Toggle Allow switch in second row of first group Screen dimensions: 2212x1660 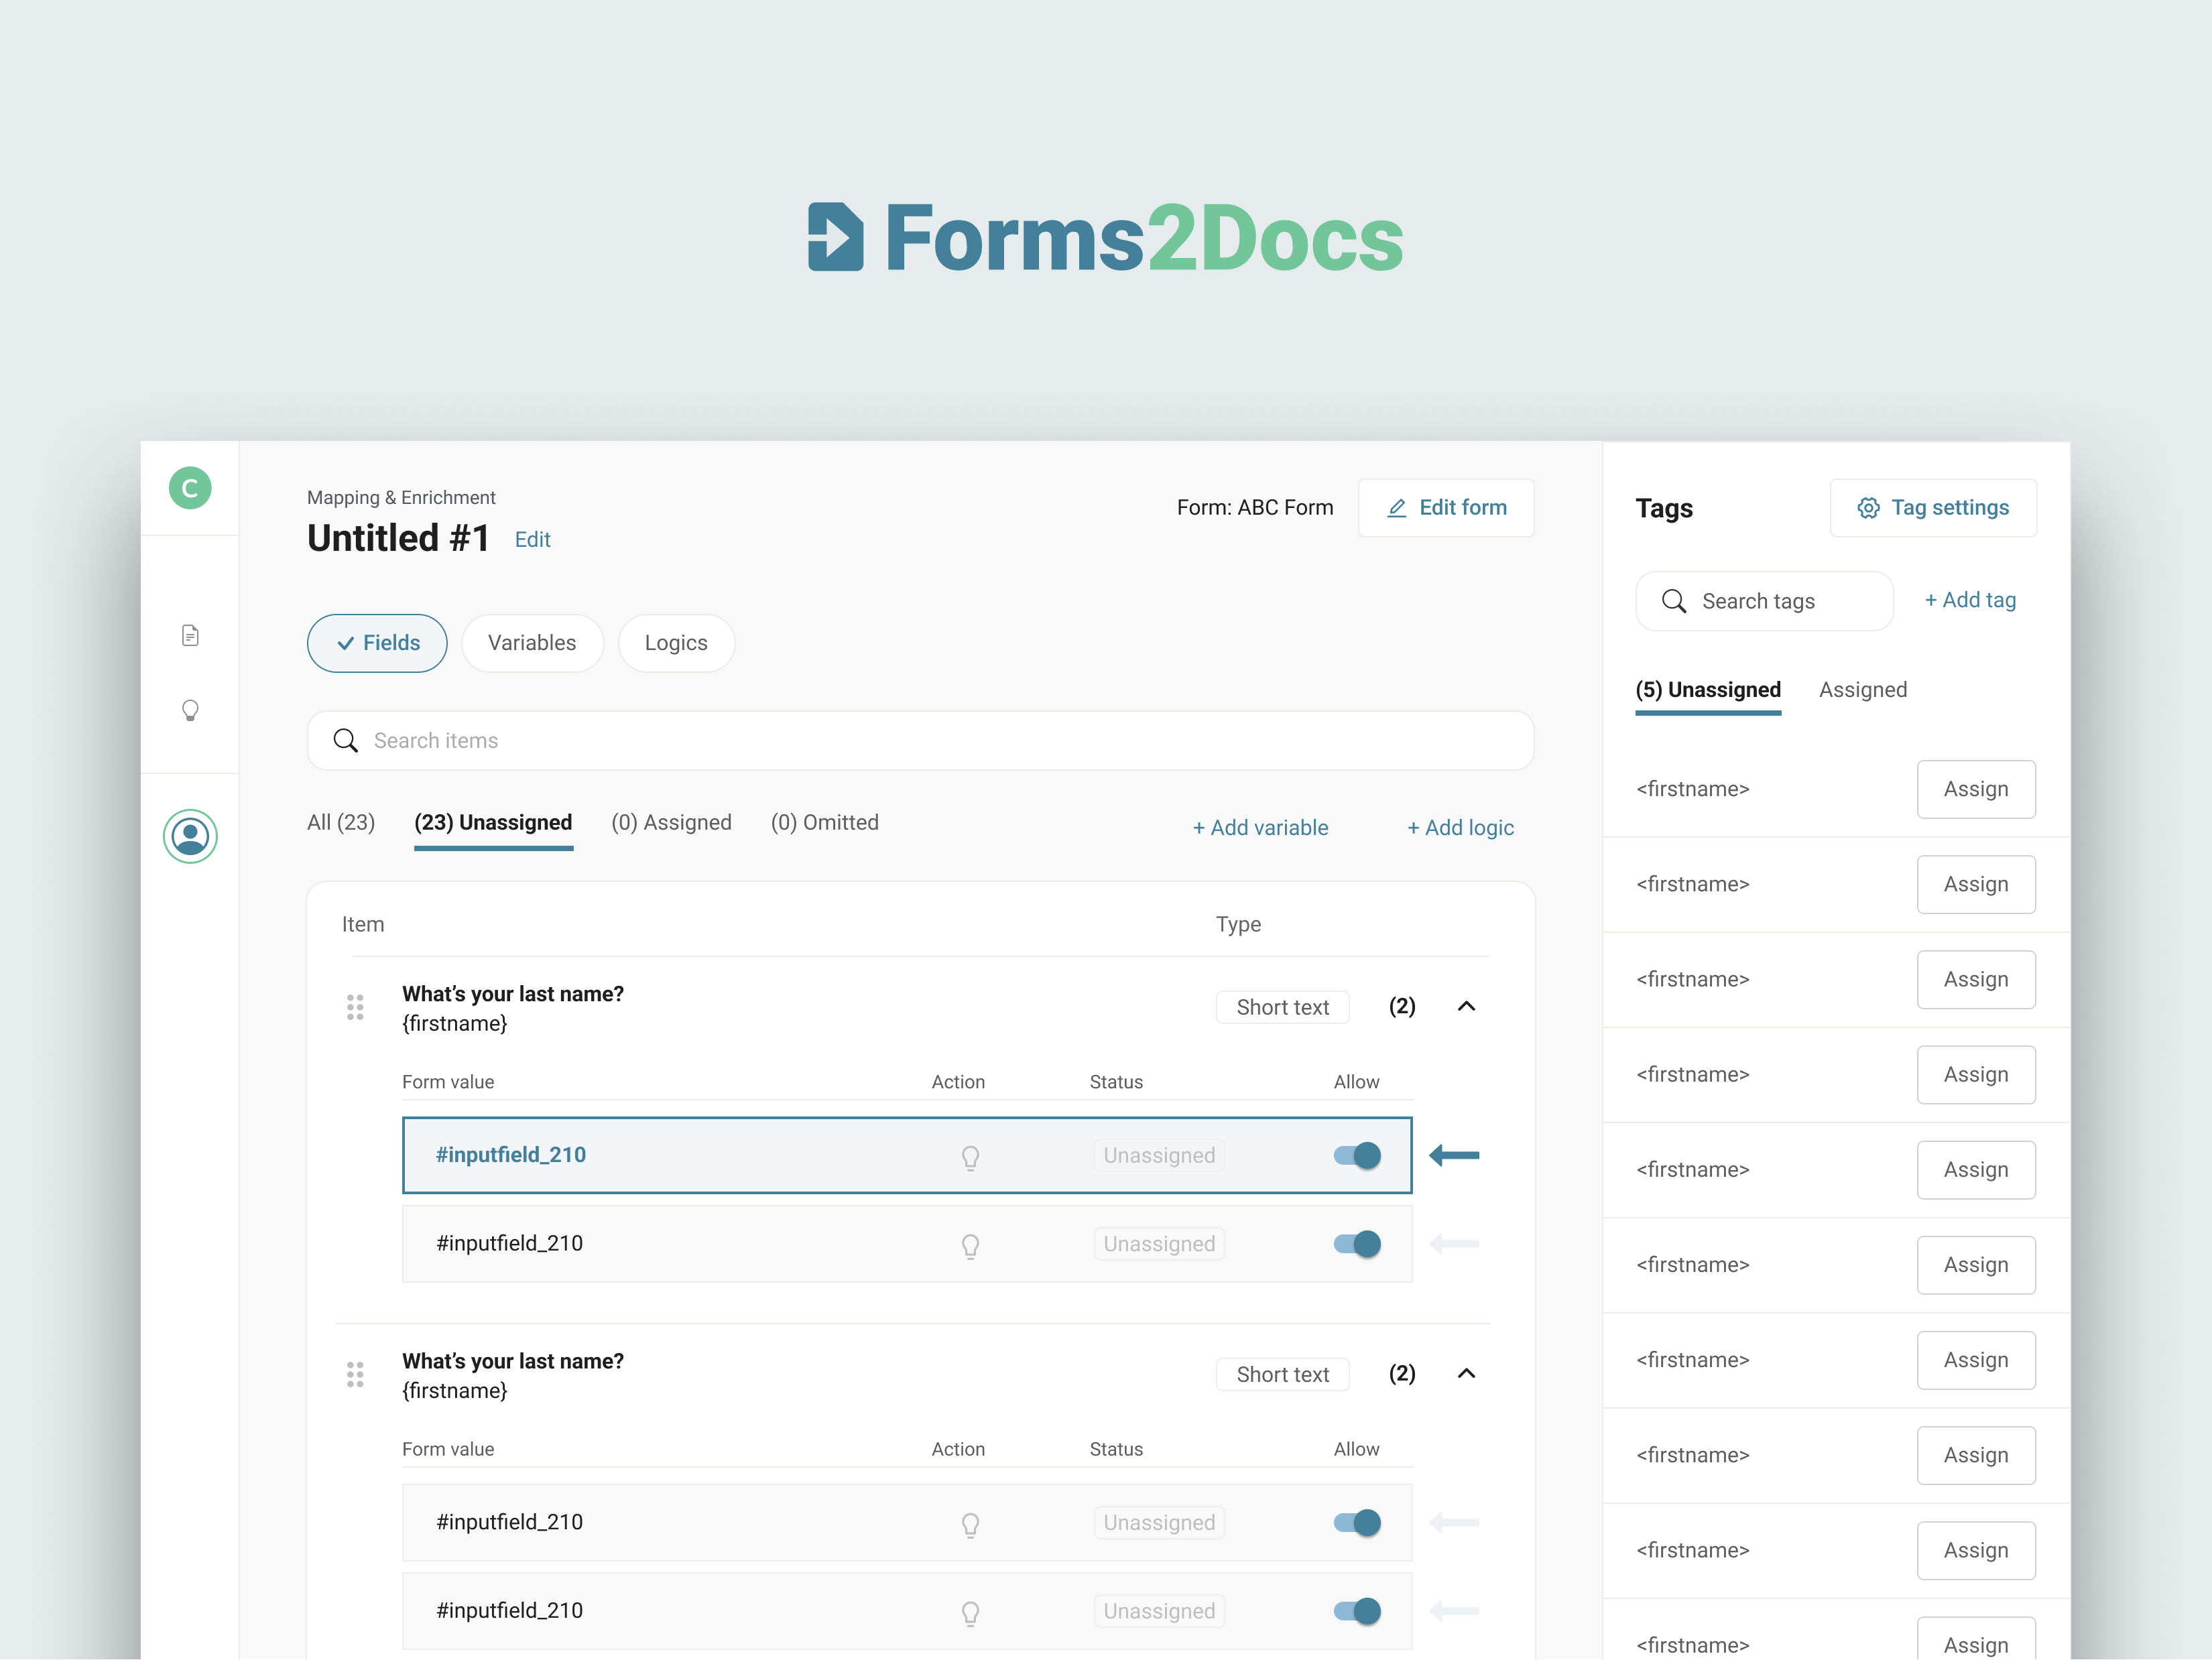[1357, 1244]
